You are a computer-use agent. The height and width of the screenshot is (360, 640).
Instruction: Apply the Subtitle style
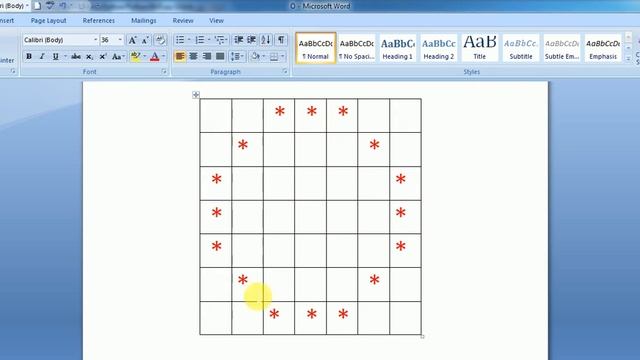click(521, 48)
